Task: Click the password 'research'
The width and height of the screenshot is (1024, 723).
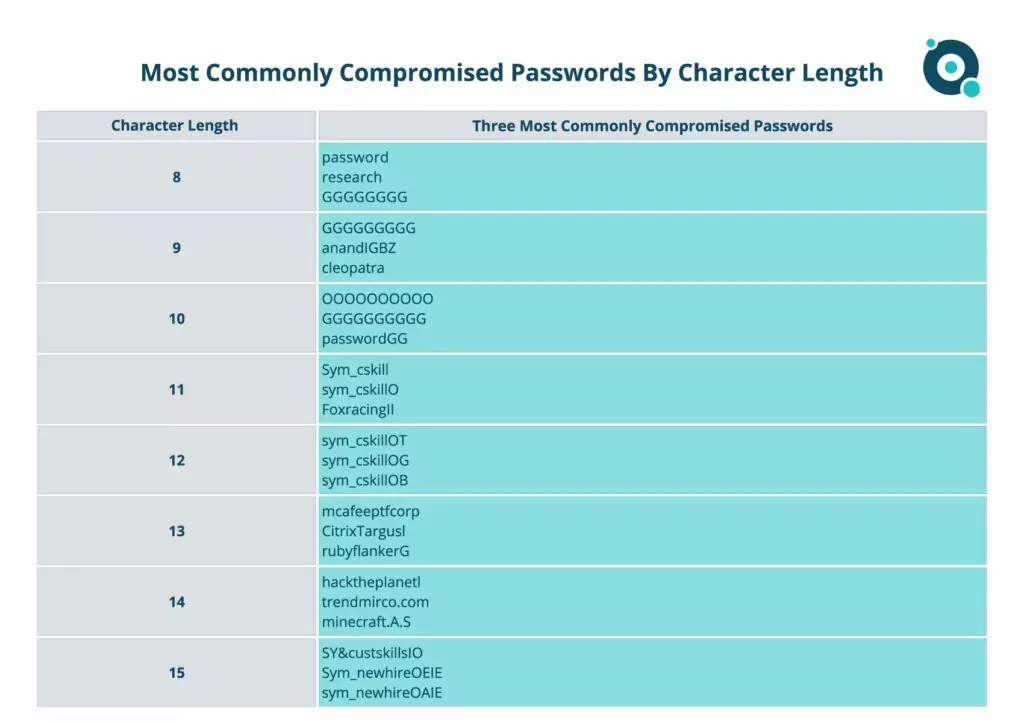Action: tap(351, 177)
